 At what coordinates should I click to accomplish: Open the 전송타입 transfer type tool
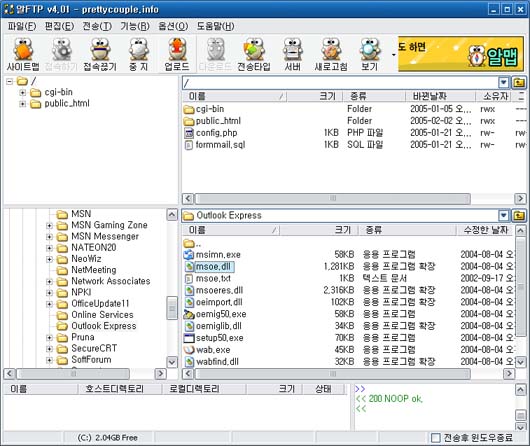(254, 54)
